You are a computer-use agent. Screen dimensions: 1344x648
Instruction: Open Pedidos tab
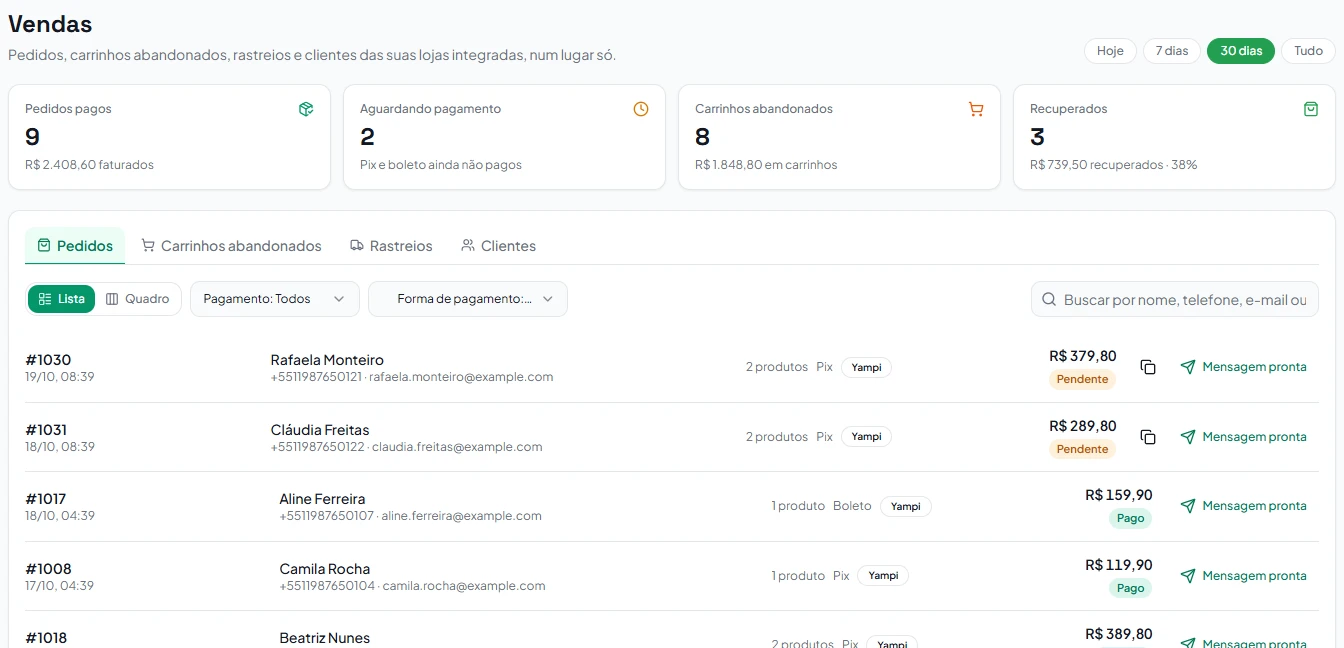pyautogui.click(x=75, y=245)
